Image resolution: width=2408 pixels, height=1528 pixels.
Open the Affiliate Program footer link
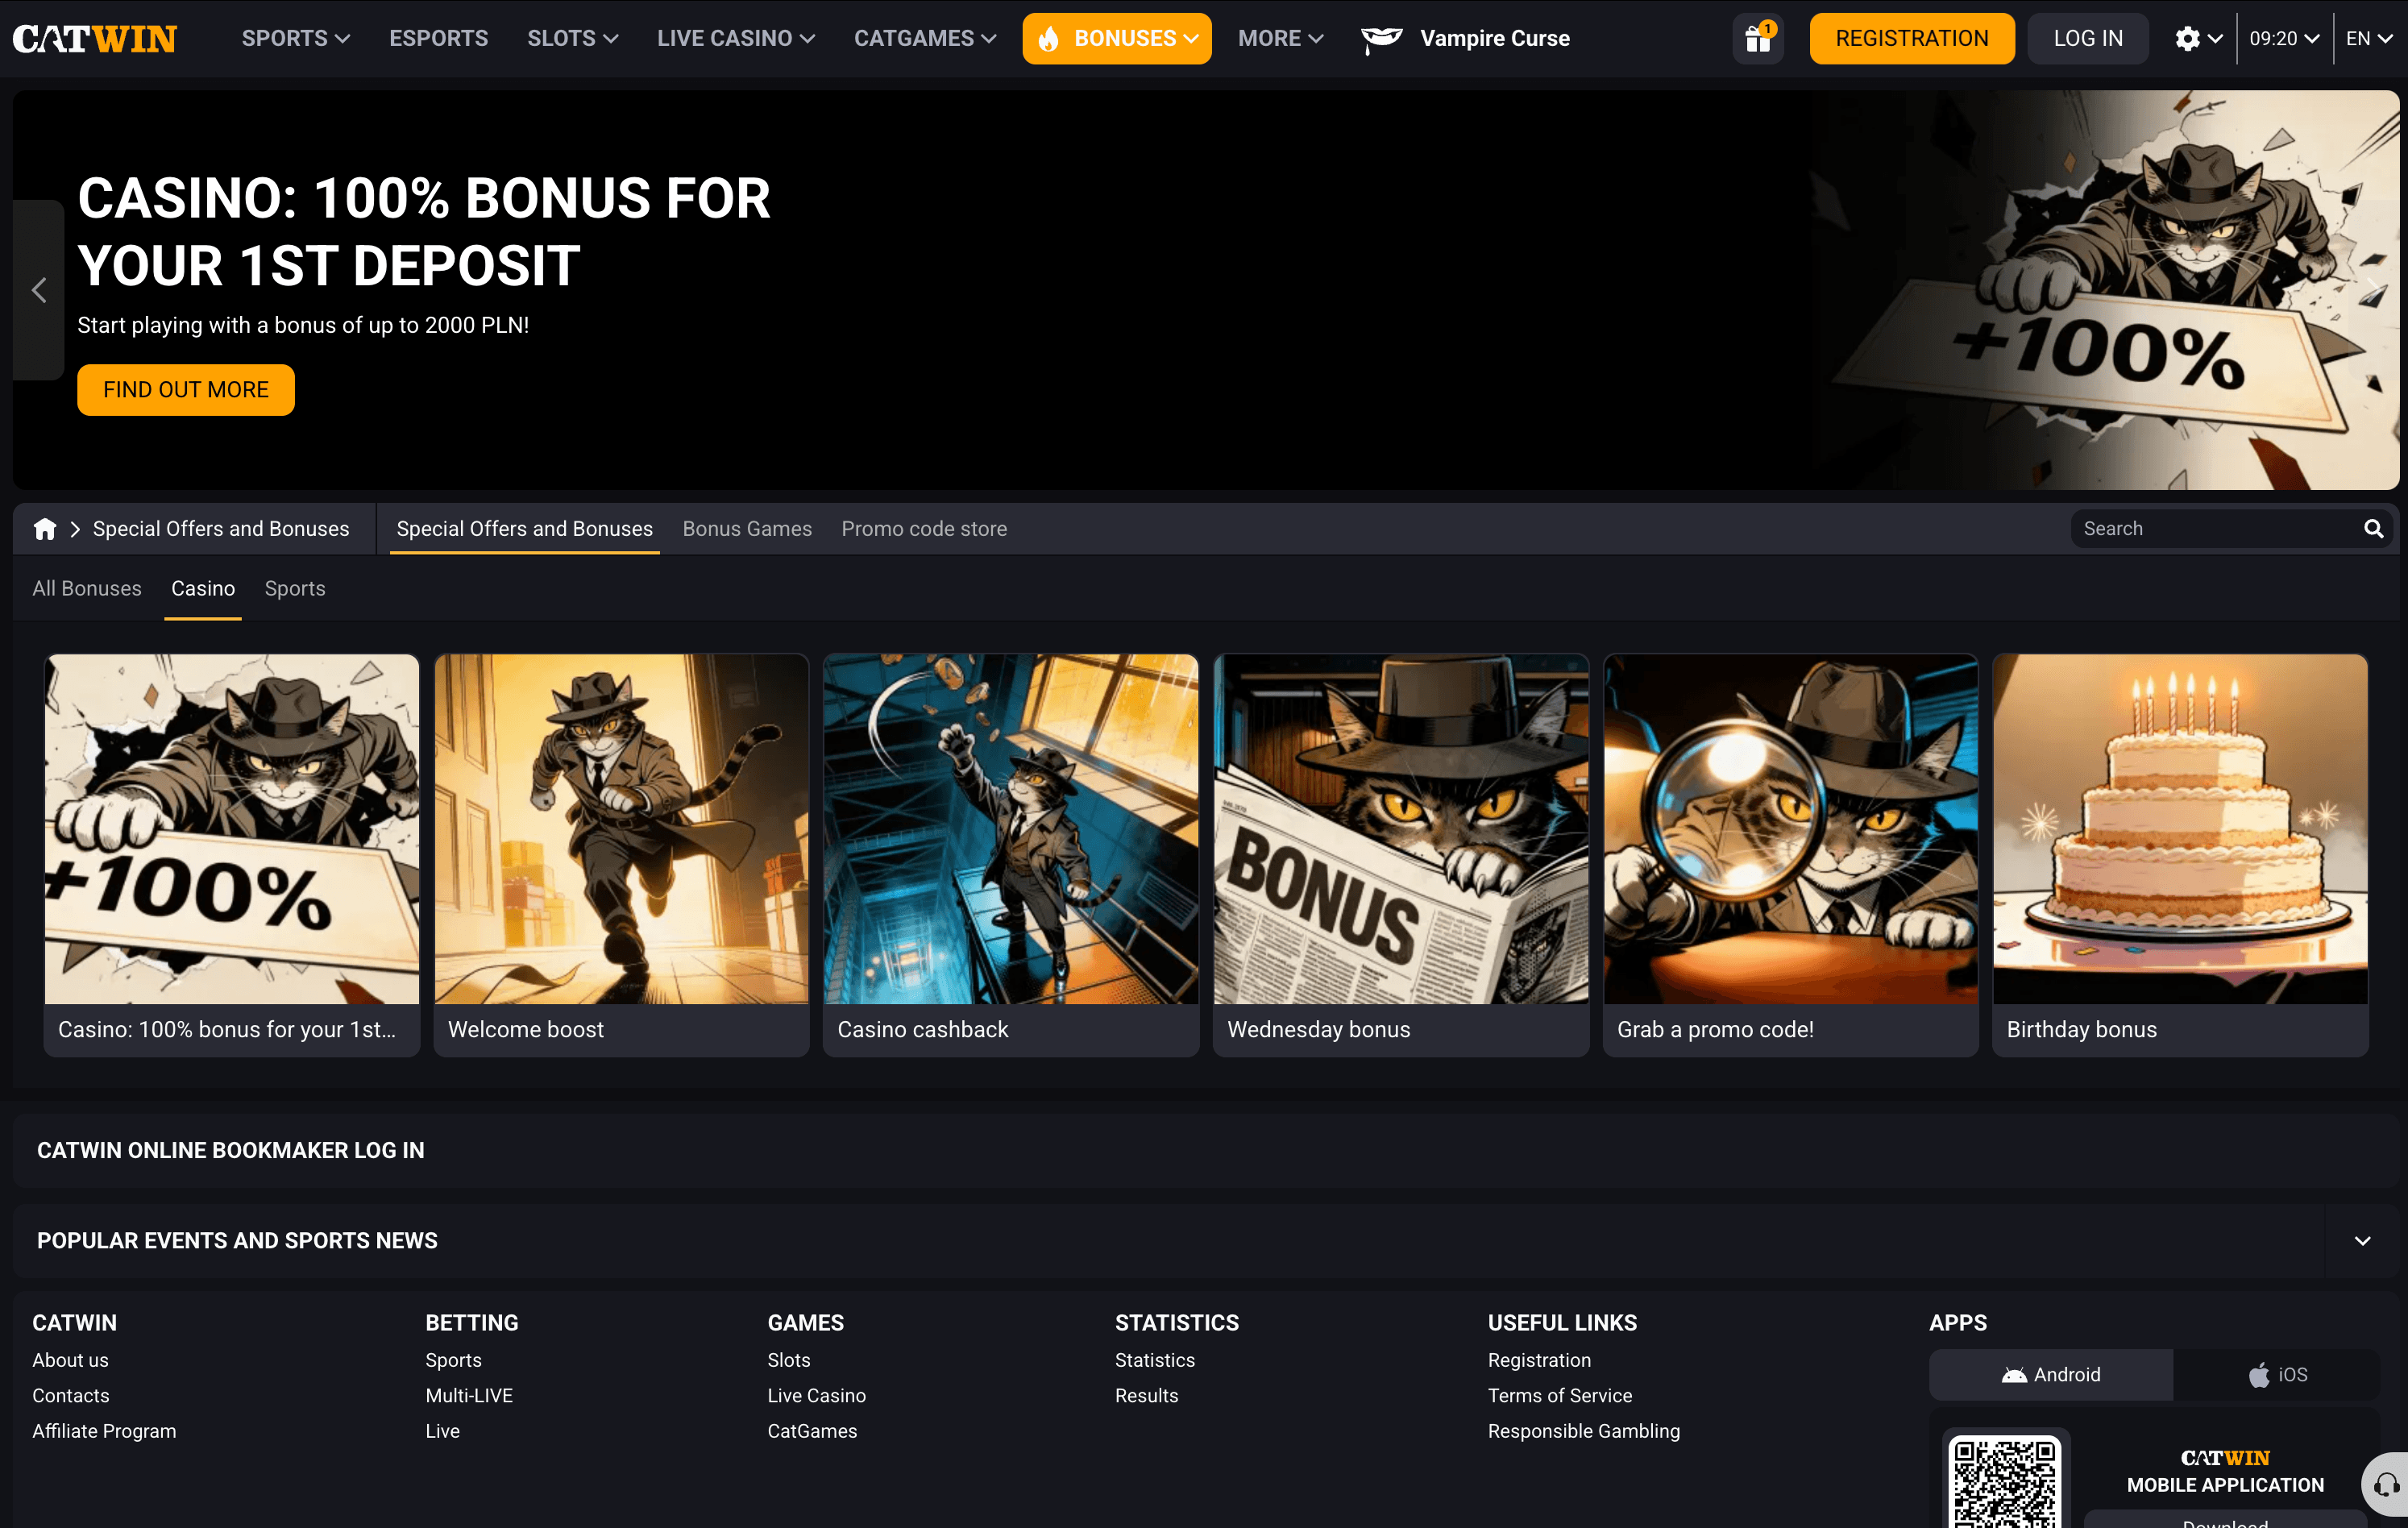(104, 1431)
